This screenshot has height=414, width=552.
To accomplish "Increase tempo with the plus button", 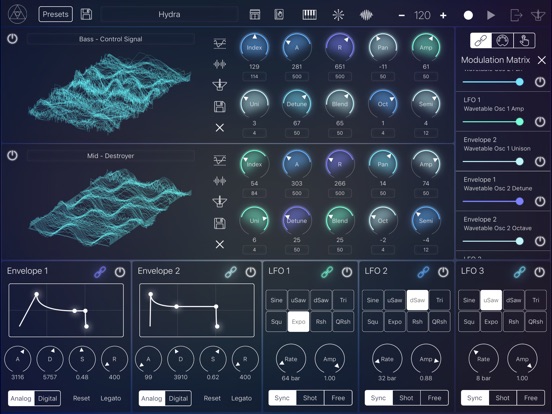I will [x=443, y=15].
